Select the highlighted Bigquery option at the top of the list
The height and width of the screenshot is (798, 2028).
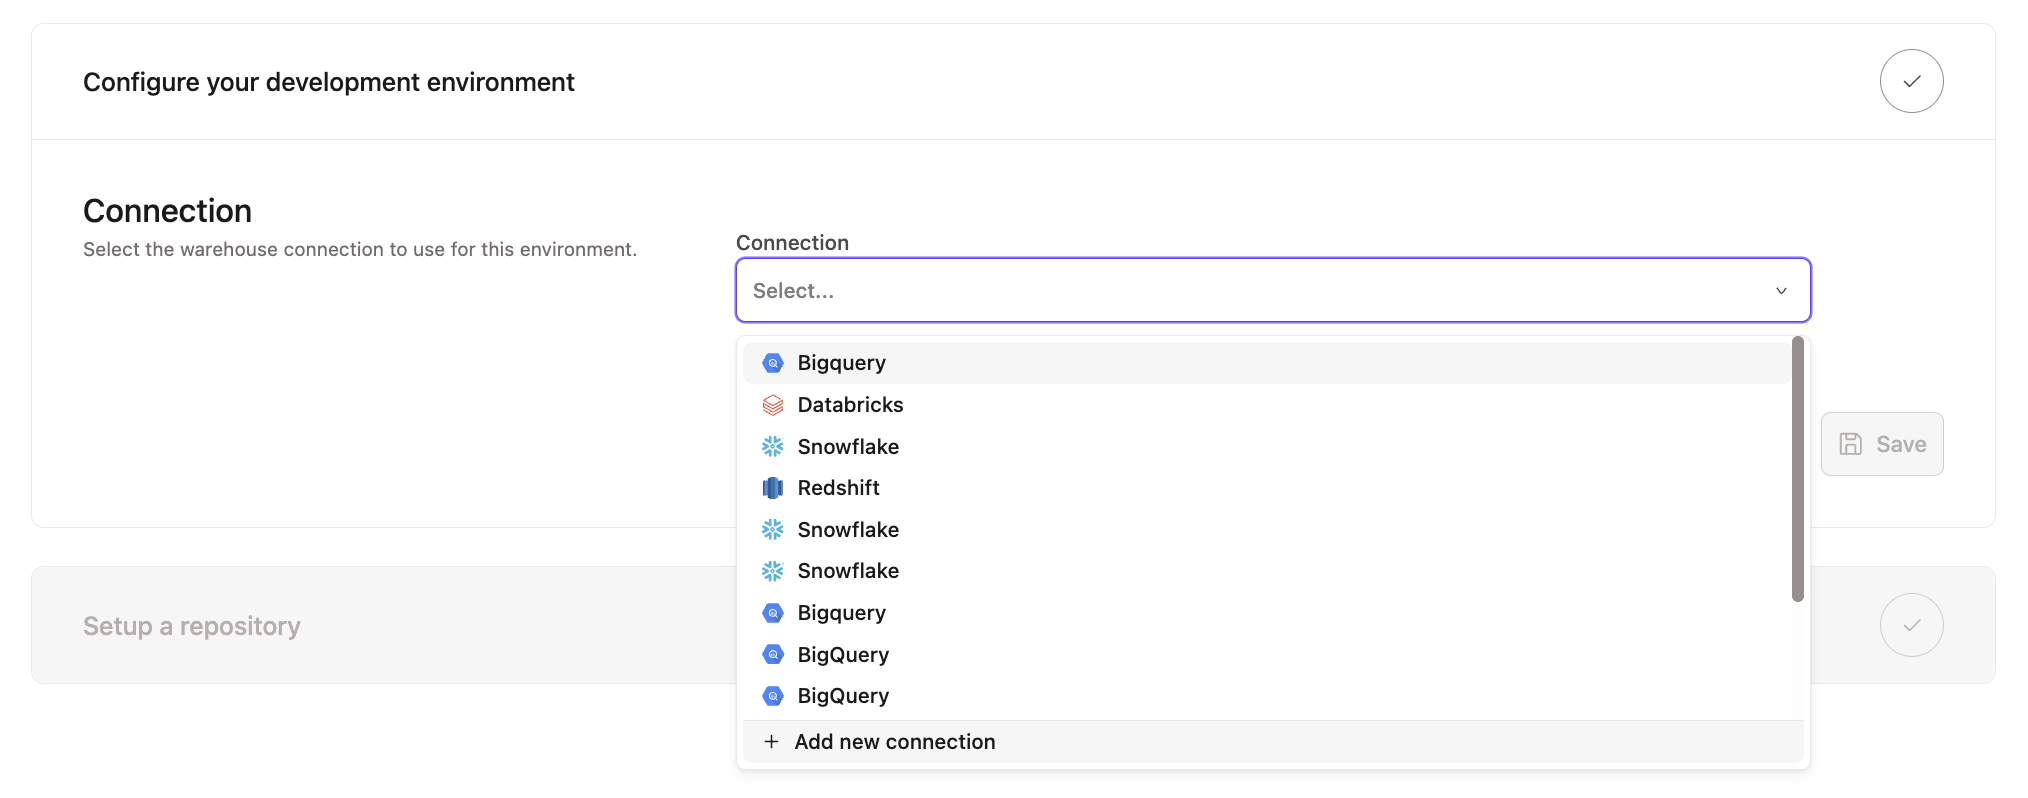[x=1266, y=363]
